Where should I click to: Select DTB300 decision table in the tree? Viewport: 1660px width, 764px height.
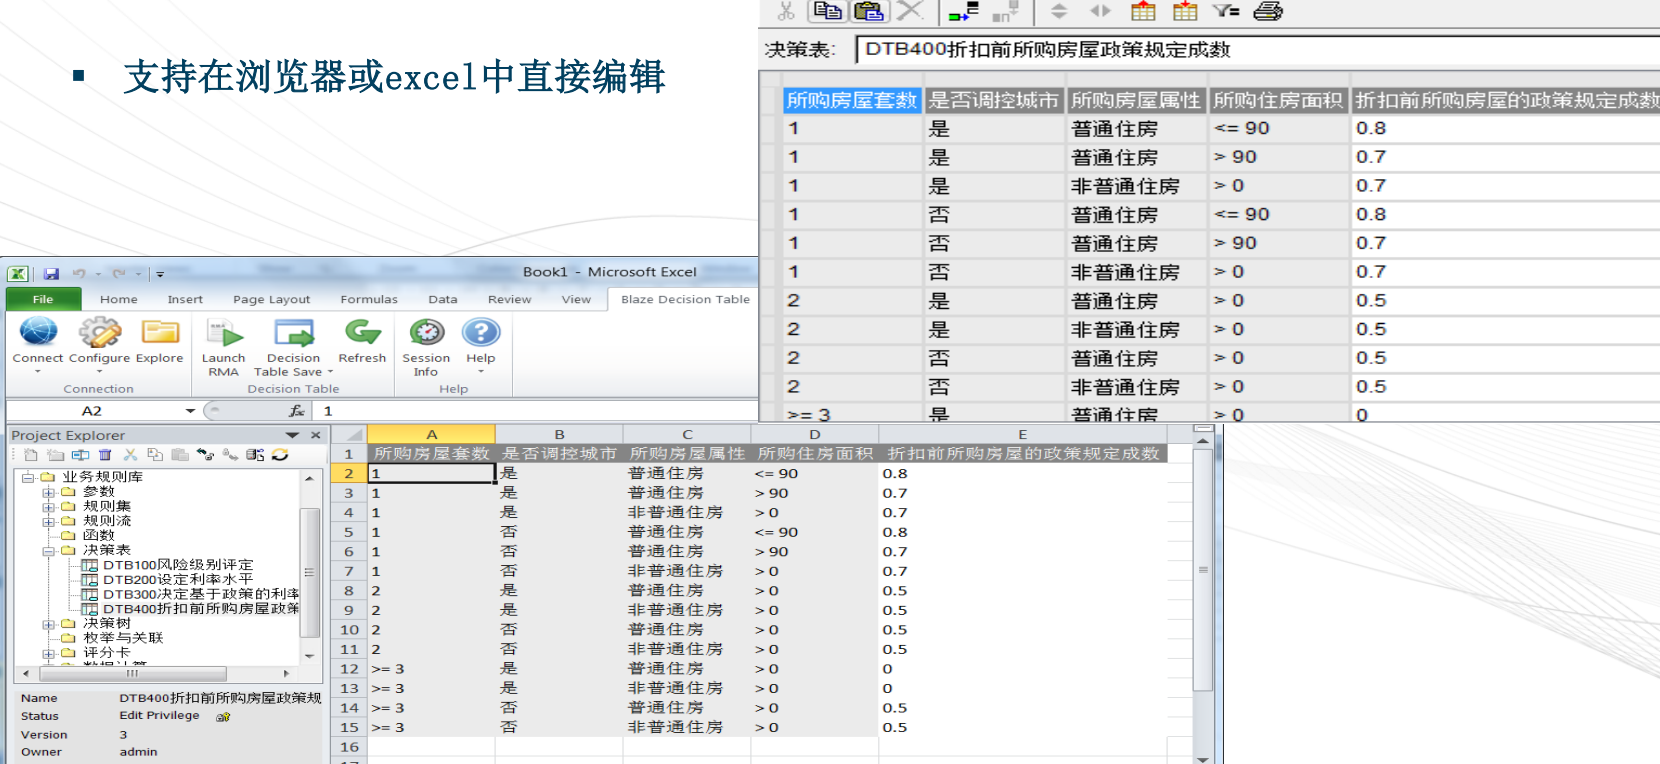click(x=201, y=594)
